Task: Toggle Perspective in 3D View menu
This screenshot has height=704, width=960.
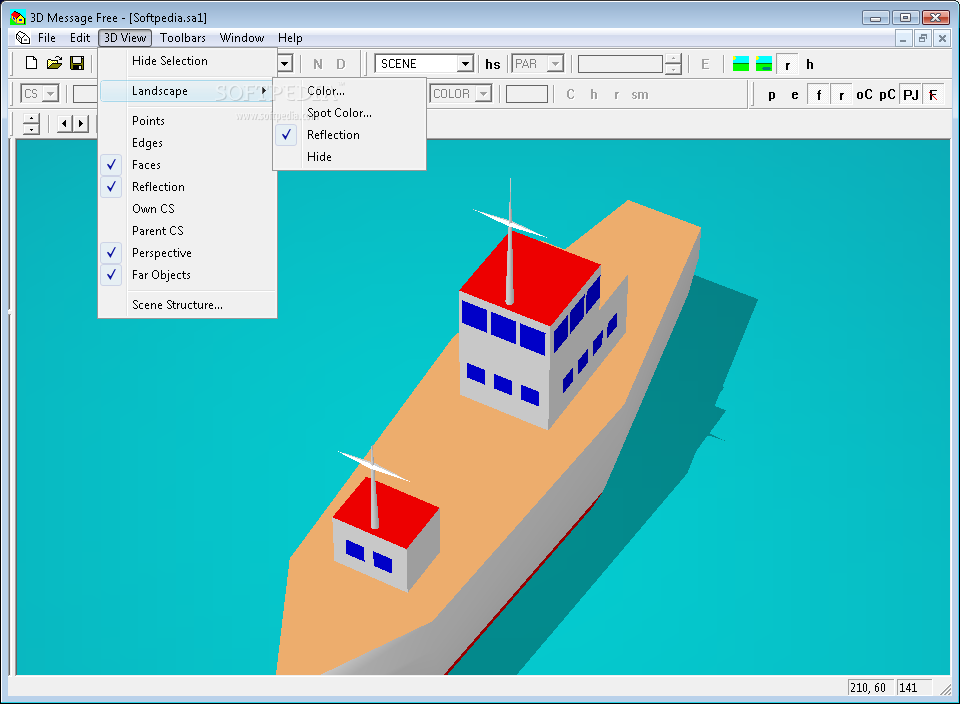Action: pyautogui.click(x=187, y=253)
